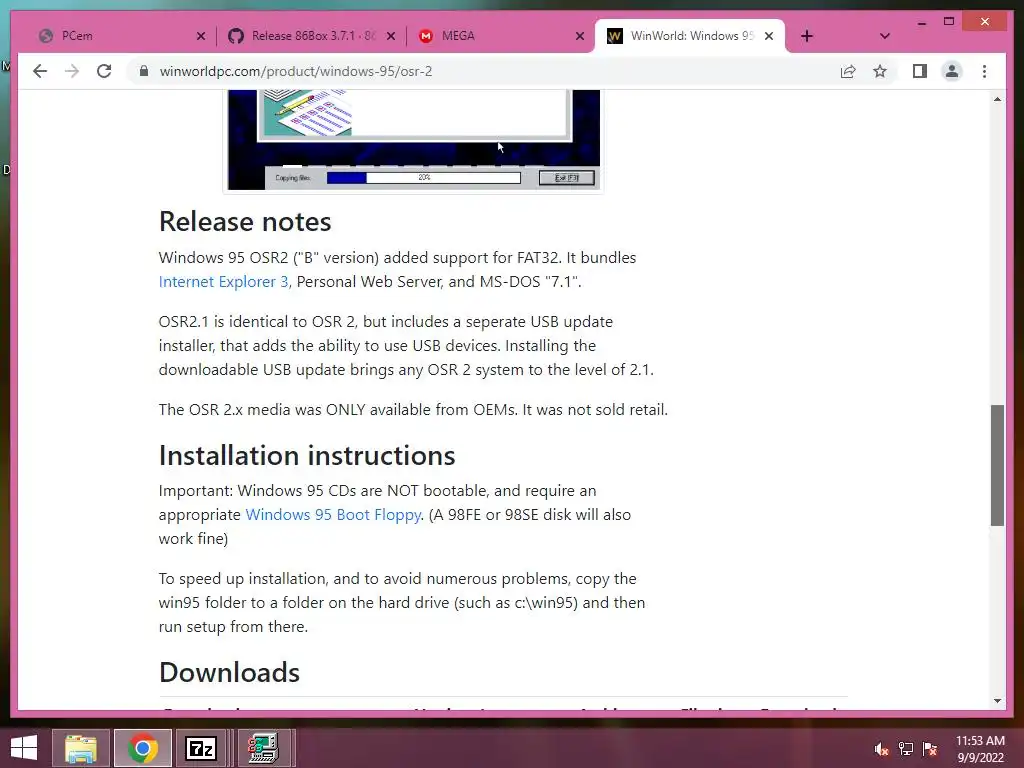Image resolution: width=1024 pixels, height=768 pixels.
Task: Open the Windows Start menu
Action: click(24, 748)
